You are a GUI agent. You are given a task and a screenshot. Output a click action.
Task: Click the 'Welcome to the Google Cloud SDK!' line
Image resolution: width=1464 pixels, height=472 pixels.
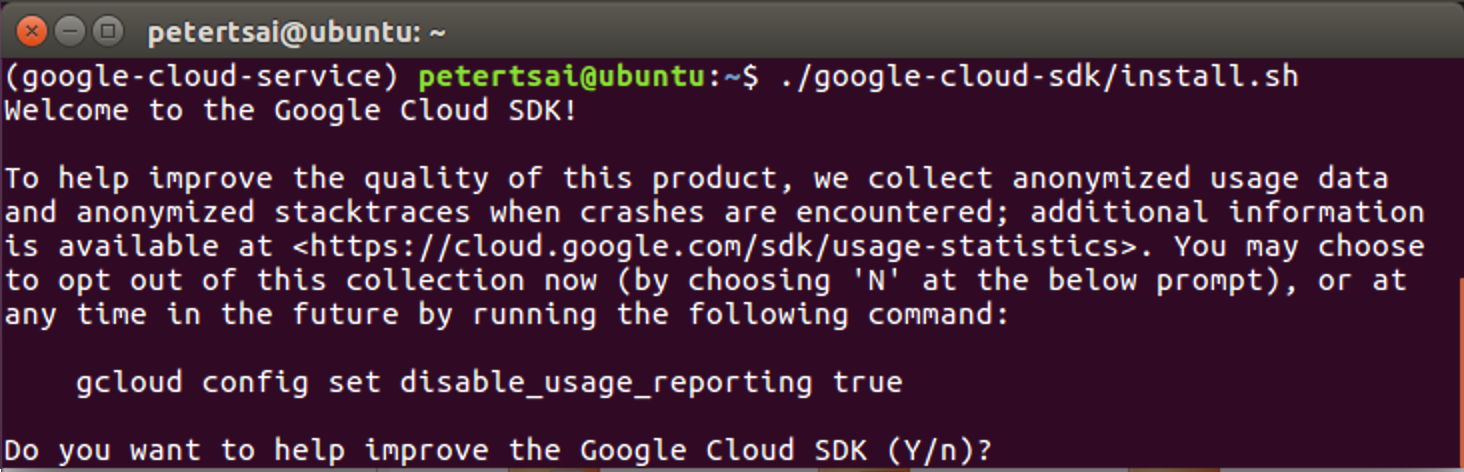(x=291, y=110)
